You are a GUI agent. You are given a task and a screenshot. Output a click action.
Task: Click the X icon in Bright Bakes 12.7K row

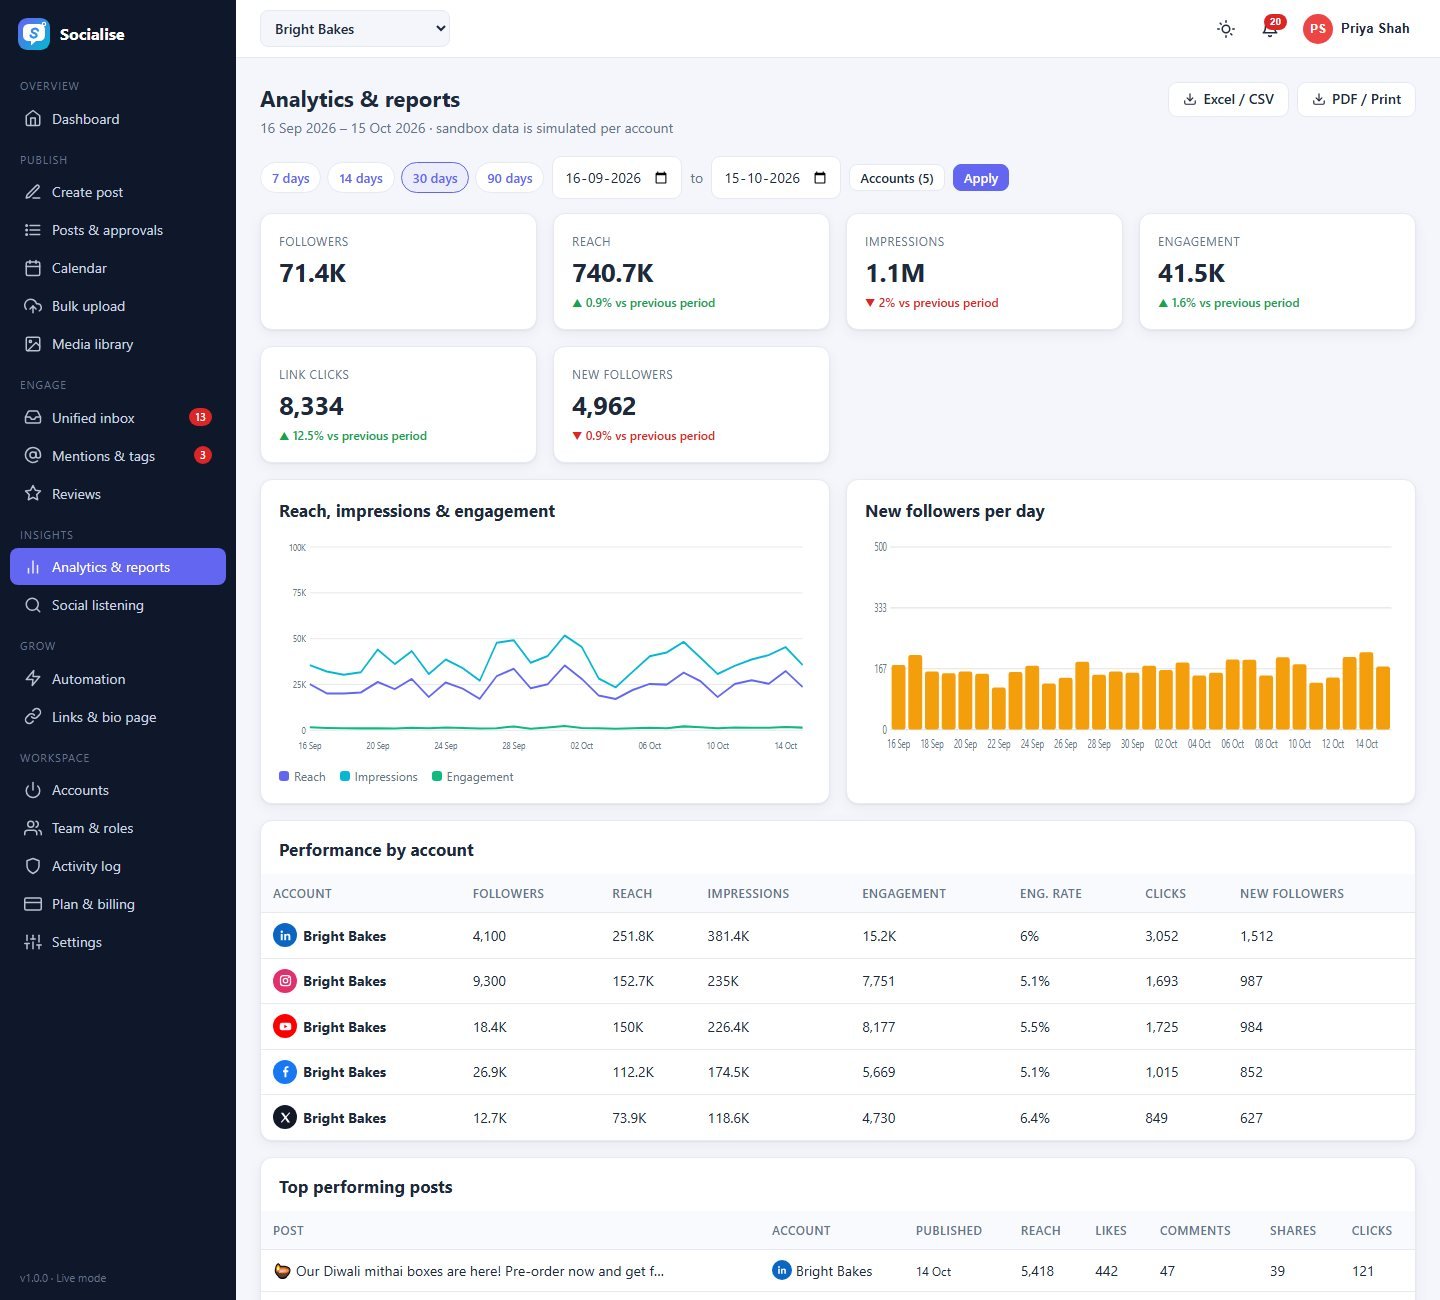tap(285, 1118)
